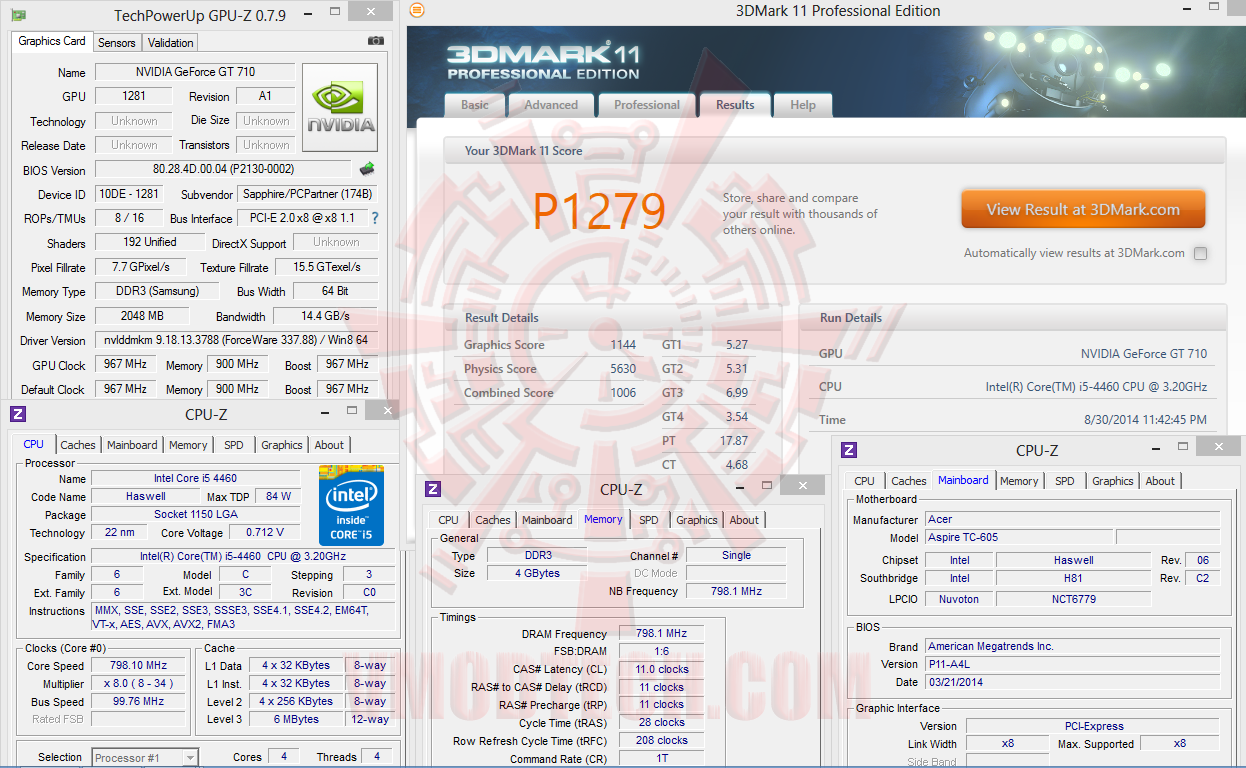Click the Graphics Score value 1144
Screen dimensions: 1246x768
tap(623, 345)
